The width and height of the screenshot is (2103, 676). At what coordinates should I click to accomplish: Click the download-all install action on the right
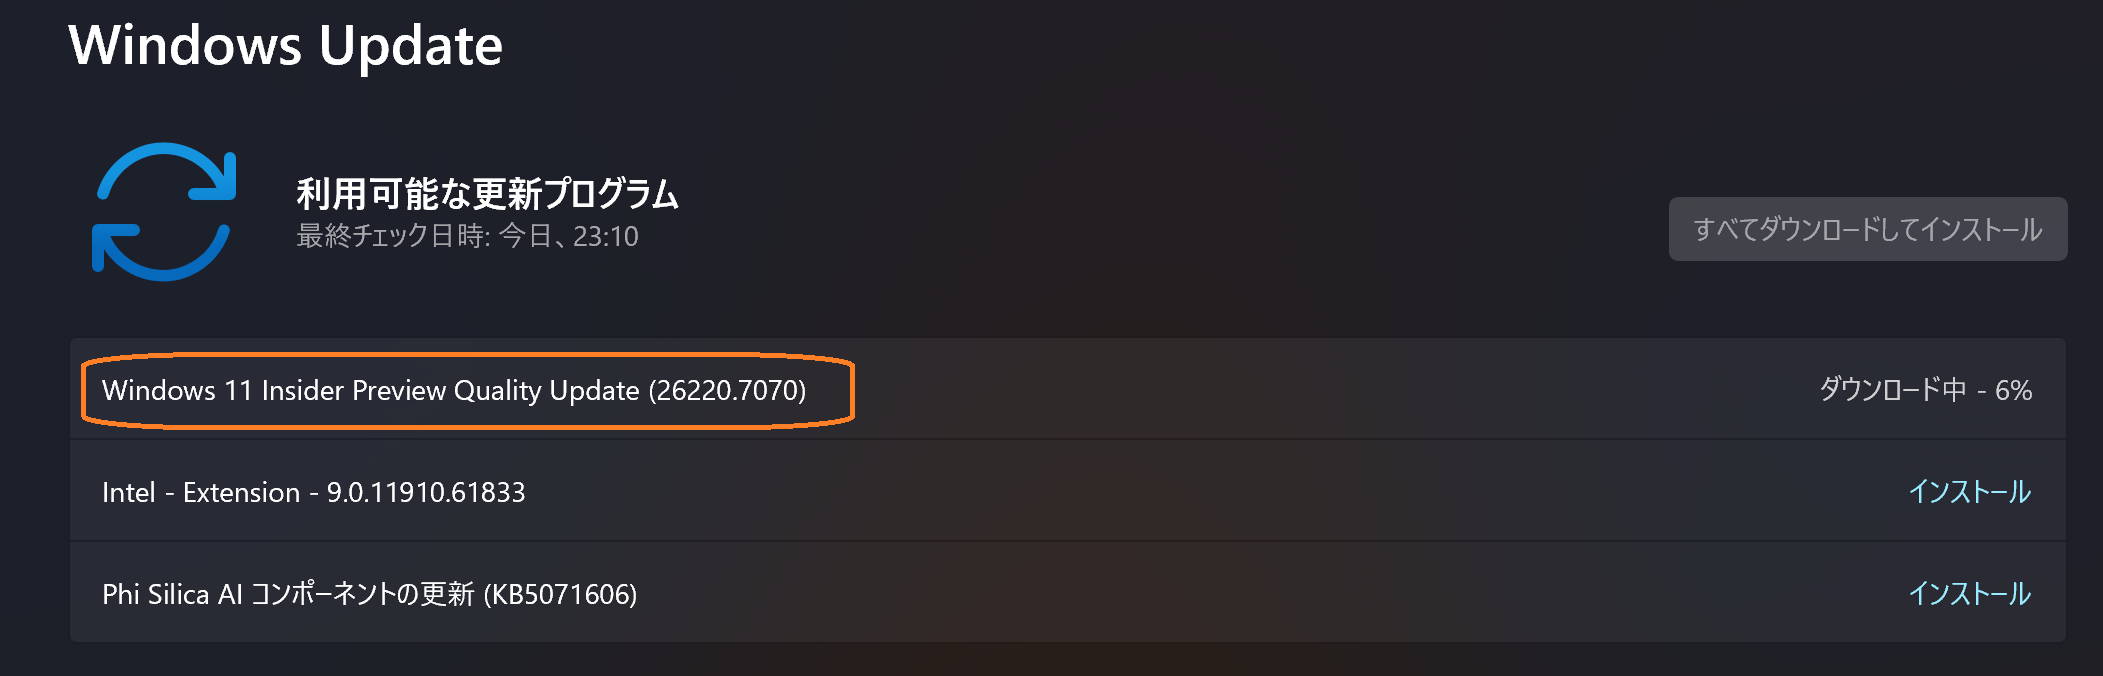click(1869, 229)
